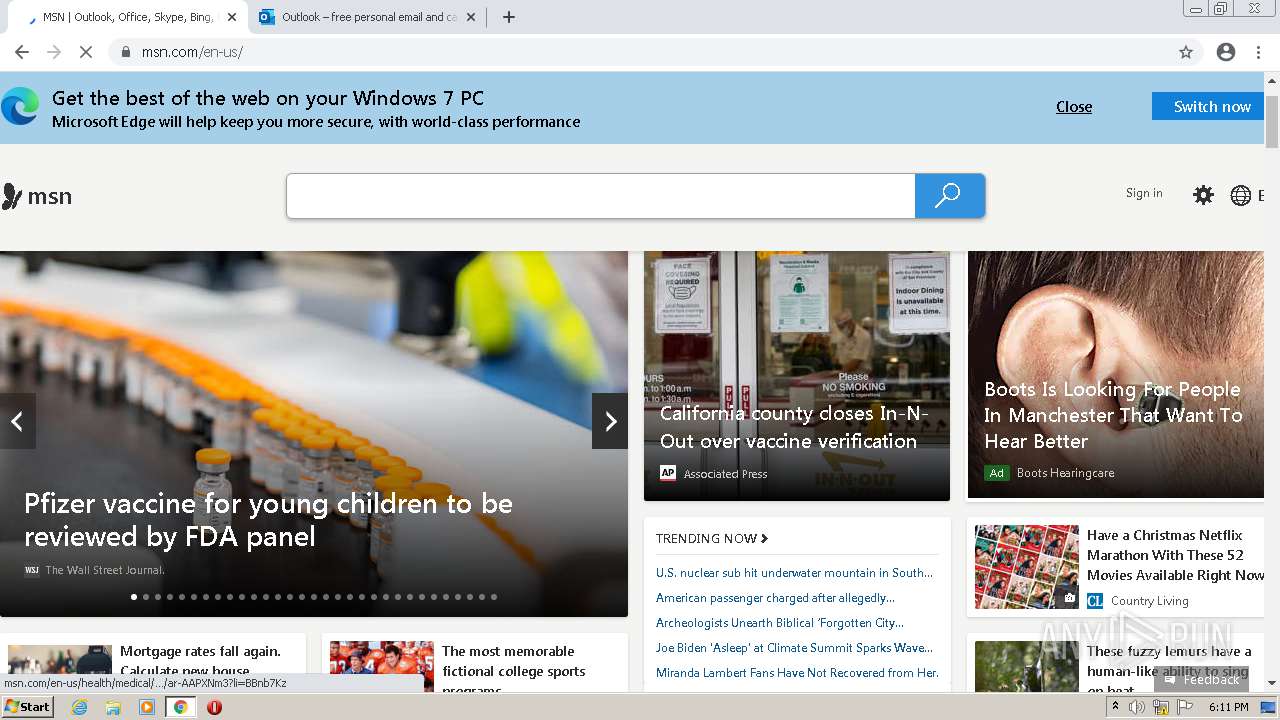Click the page vertical scrollbar
The image size is (1280, 720).
pyautogui.click(x=1272, y=122)
